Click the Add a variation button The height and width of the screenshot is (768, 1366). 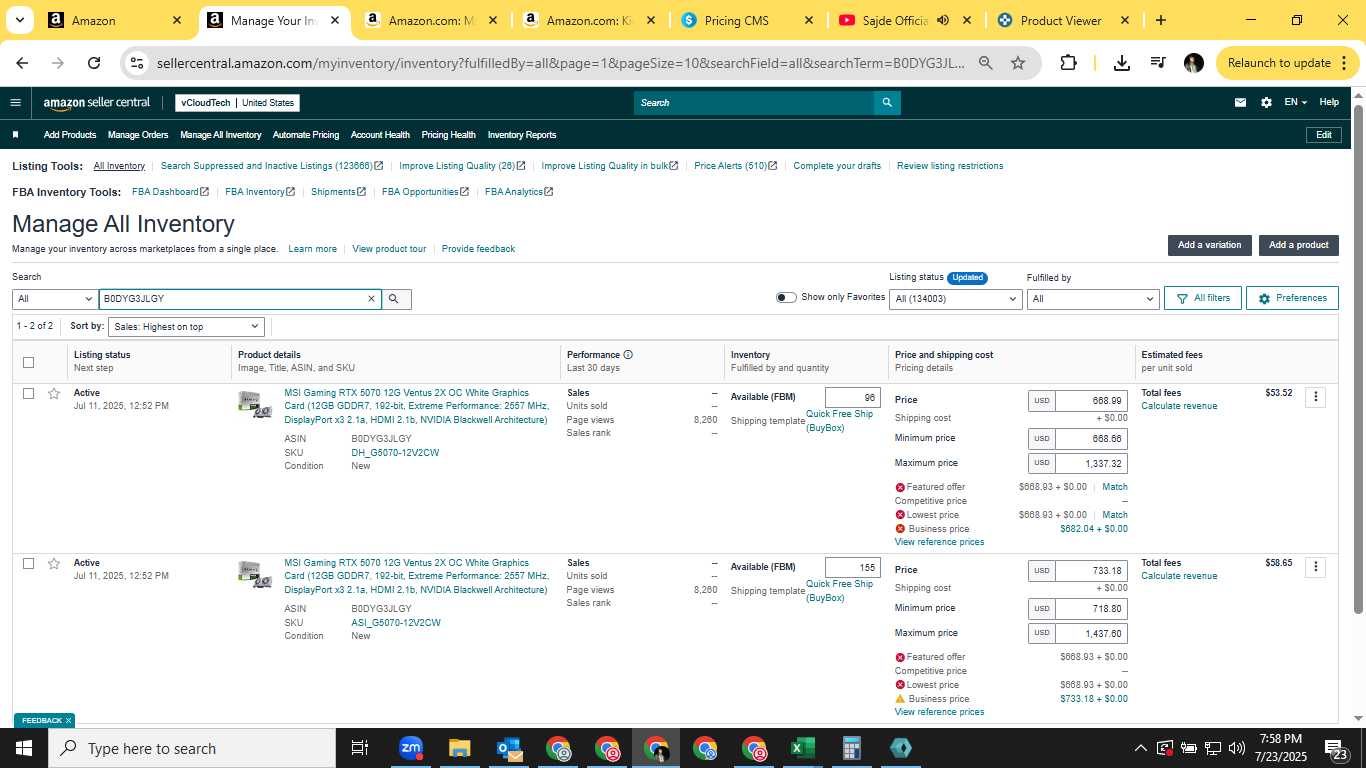point(1209,245)
